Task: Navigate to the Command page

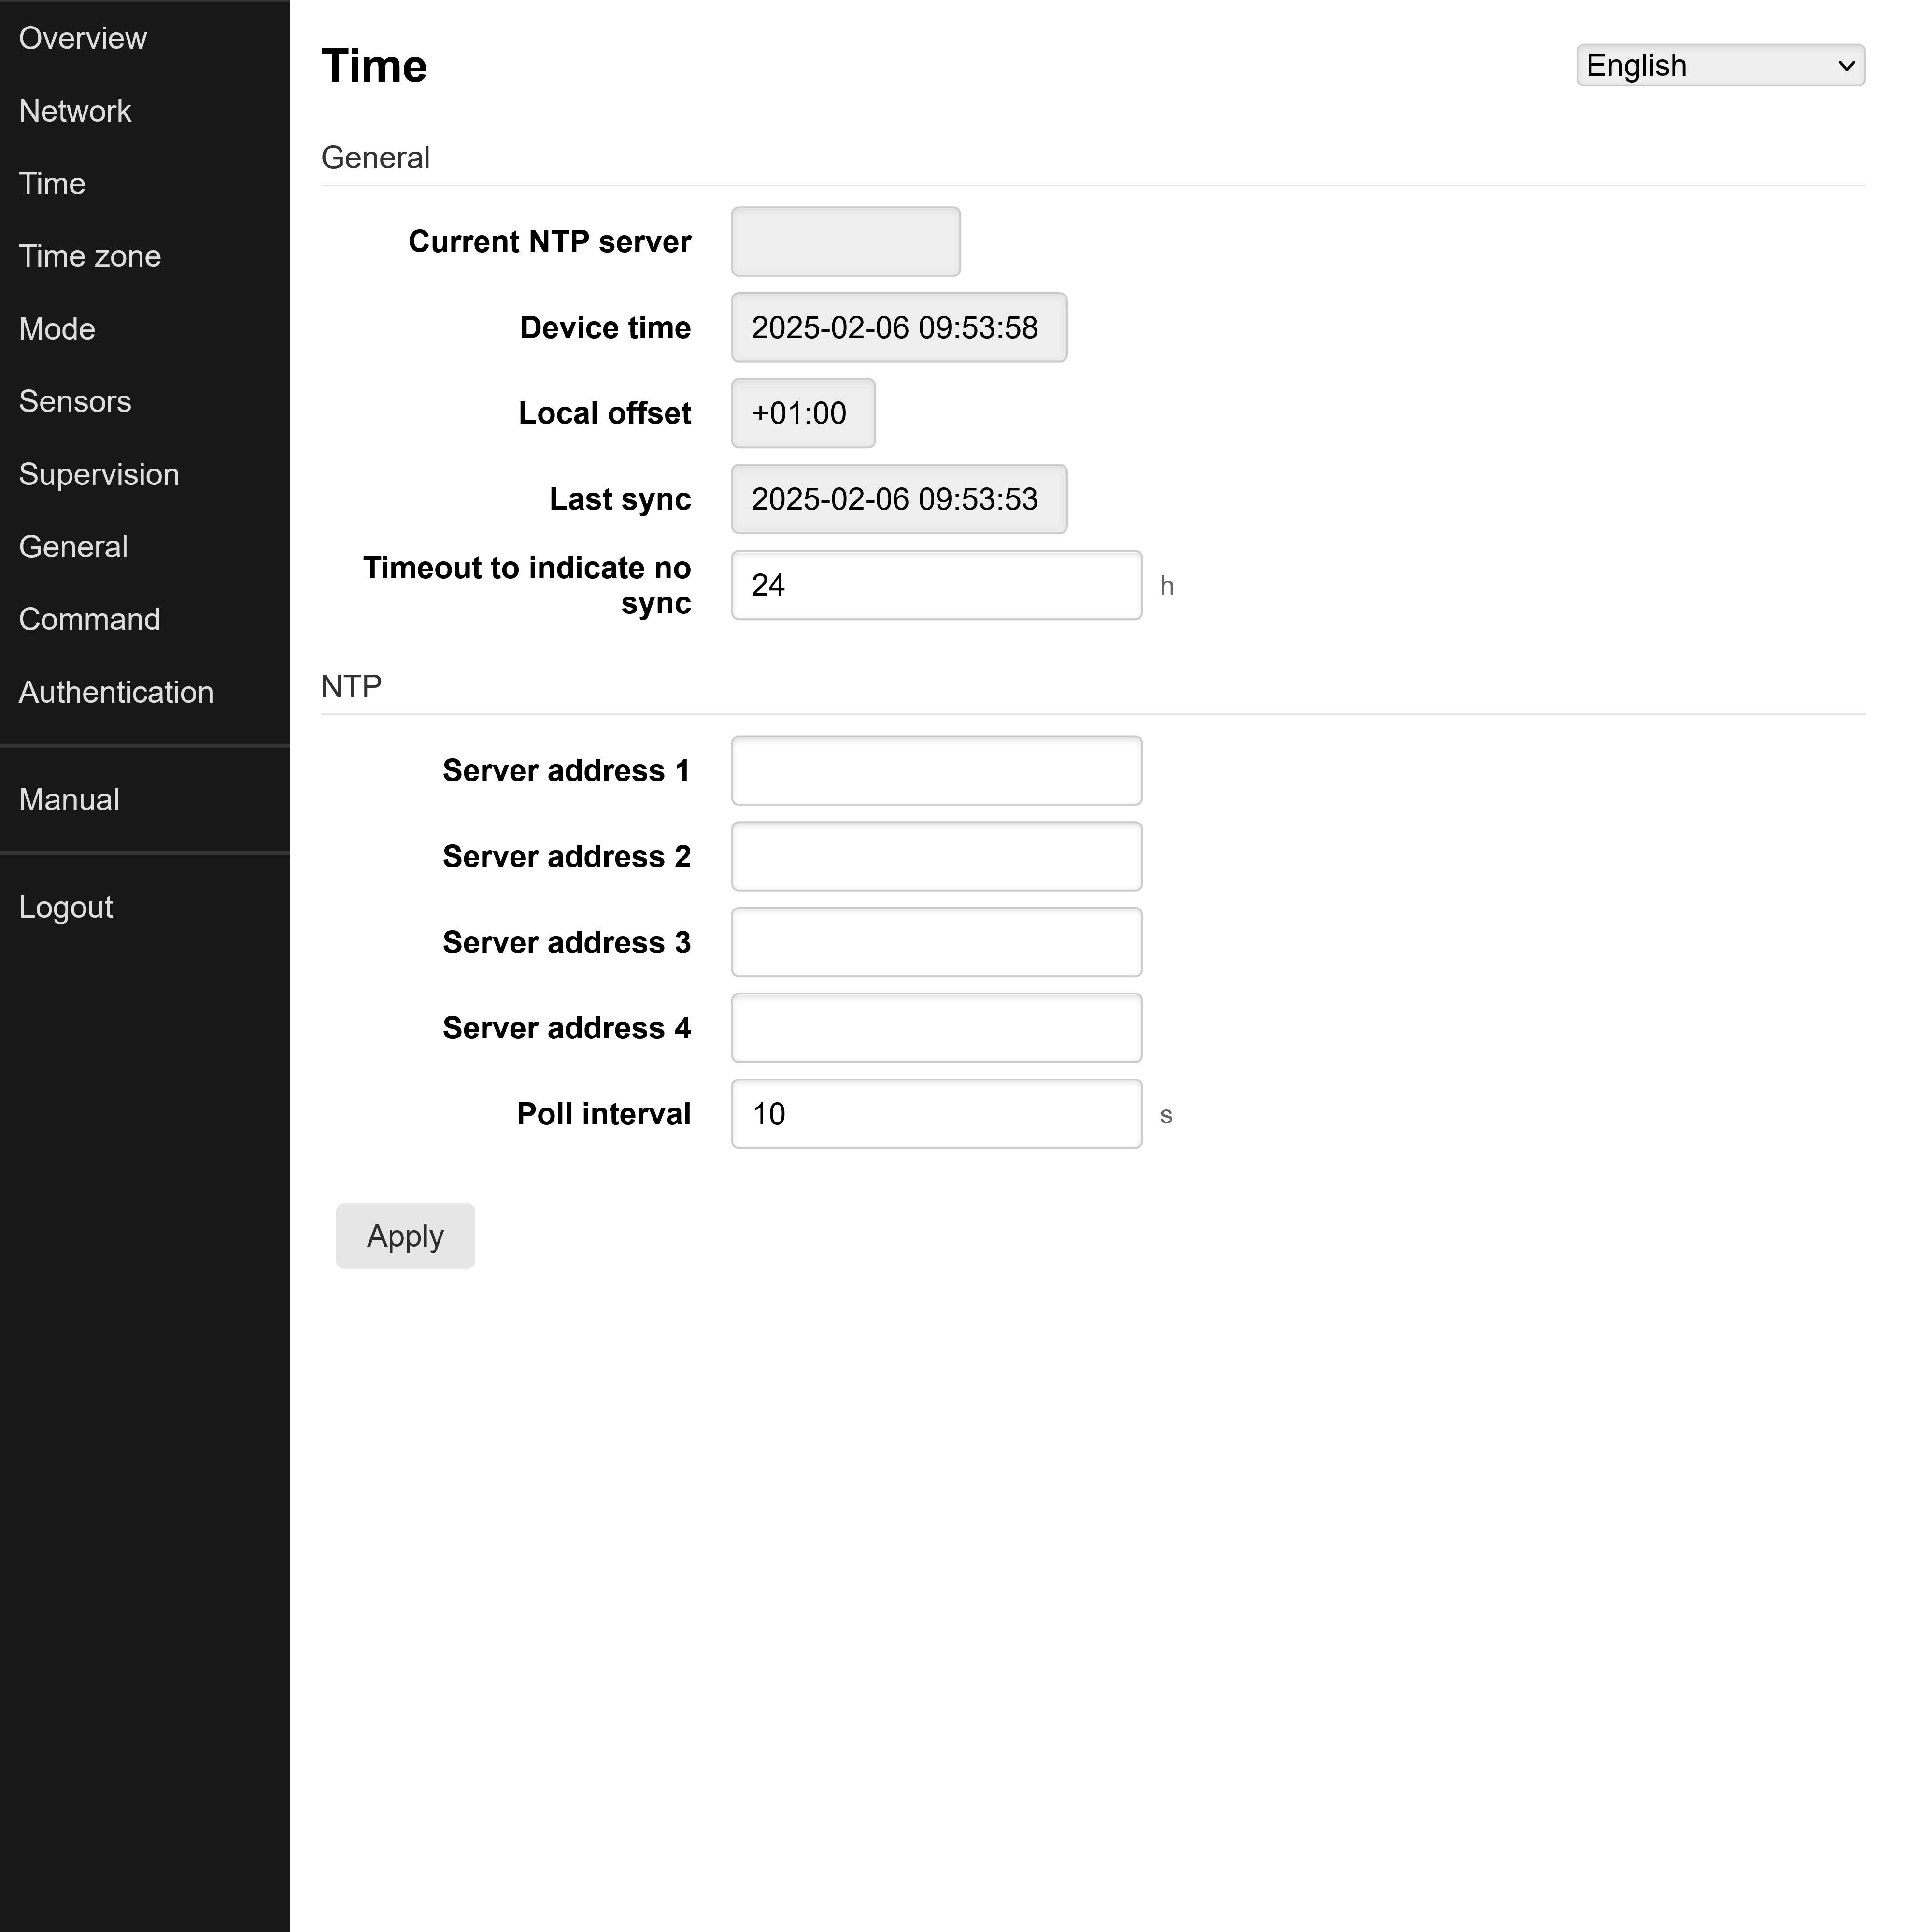Action: pos(89,619)
